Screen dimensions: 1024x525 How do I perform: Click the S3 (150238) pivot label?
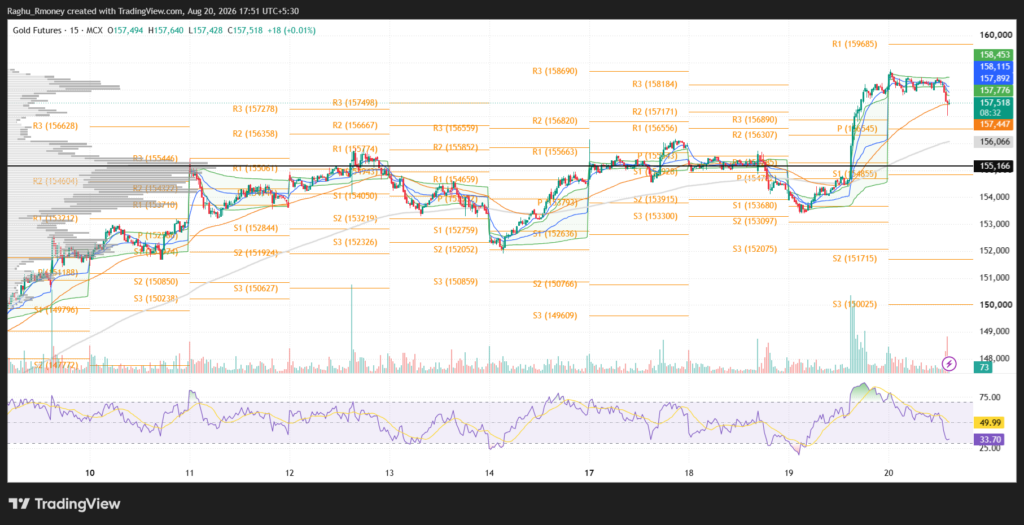pos(156,298)
